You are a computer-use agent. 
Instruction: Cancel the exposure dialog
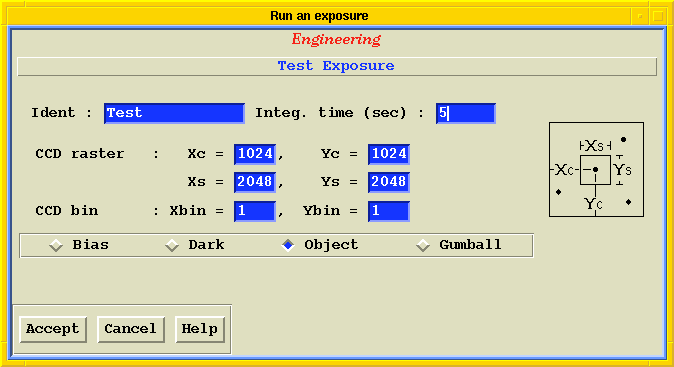pyautogui.click(x=131, y=330)
